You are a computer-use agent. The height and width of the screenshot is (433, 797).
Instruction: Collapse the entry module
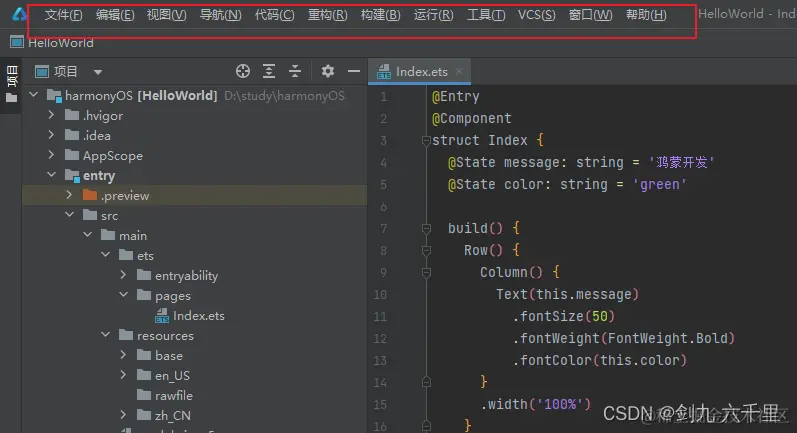(51, 174)
